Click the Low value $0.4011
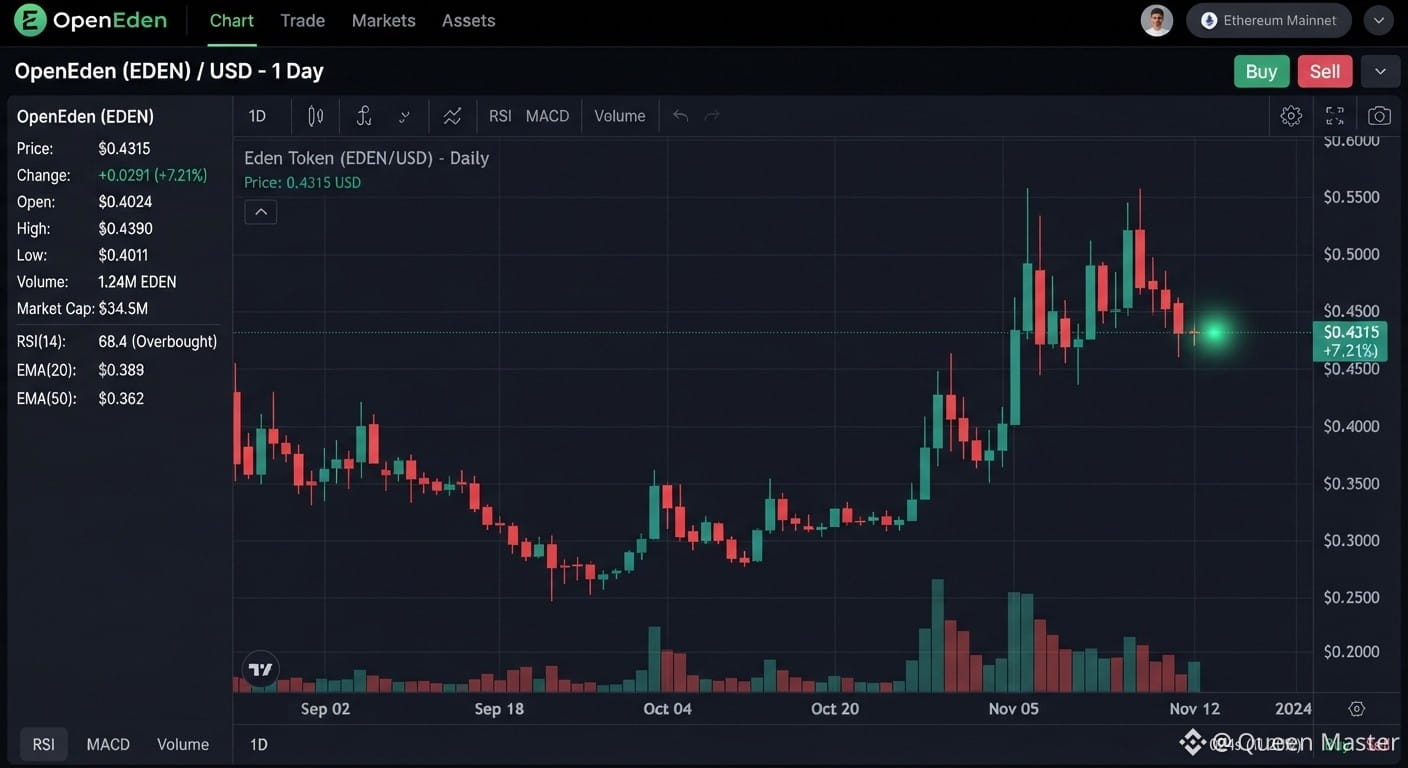The width and height of the screenshot is (1408, 768). point(124,255)
